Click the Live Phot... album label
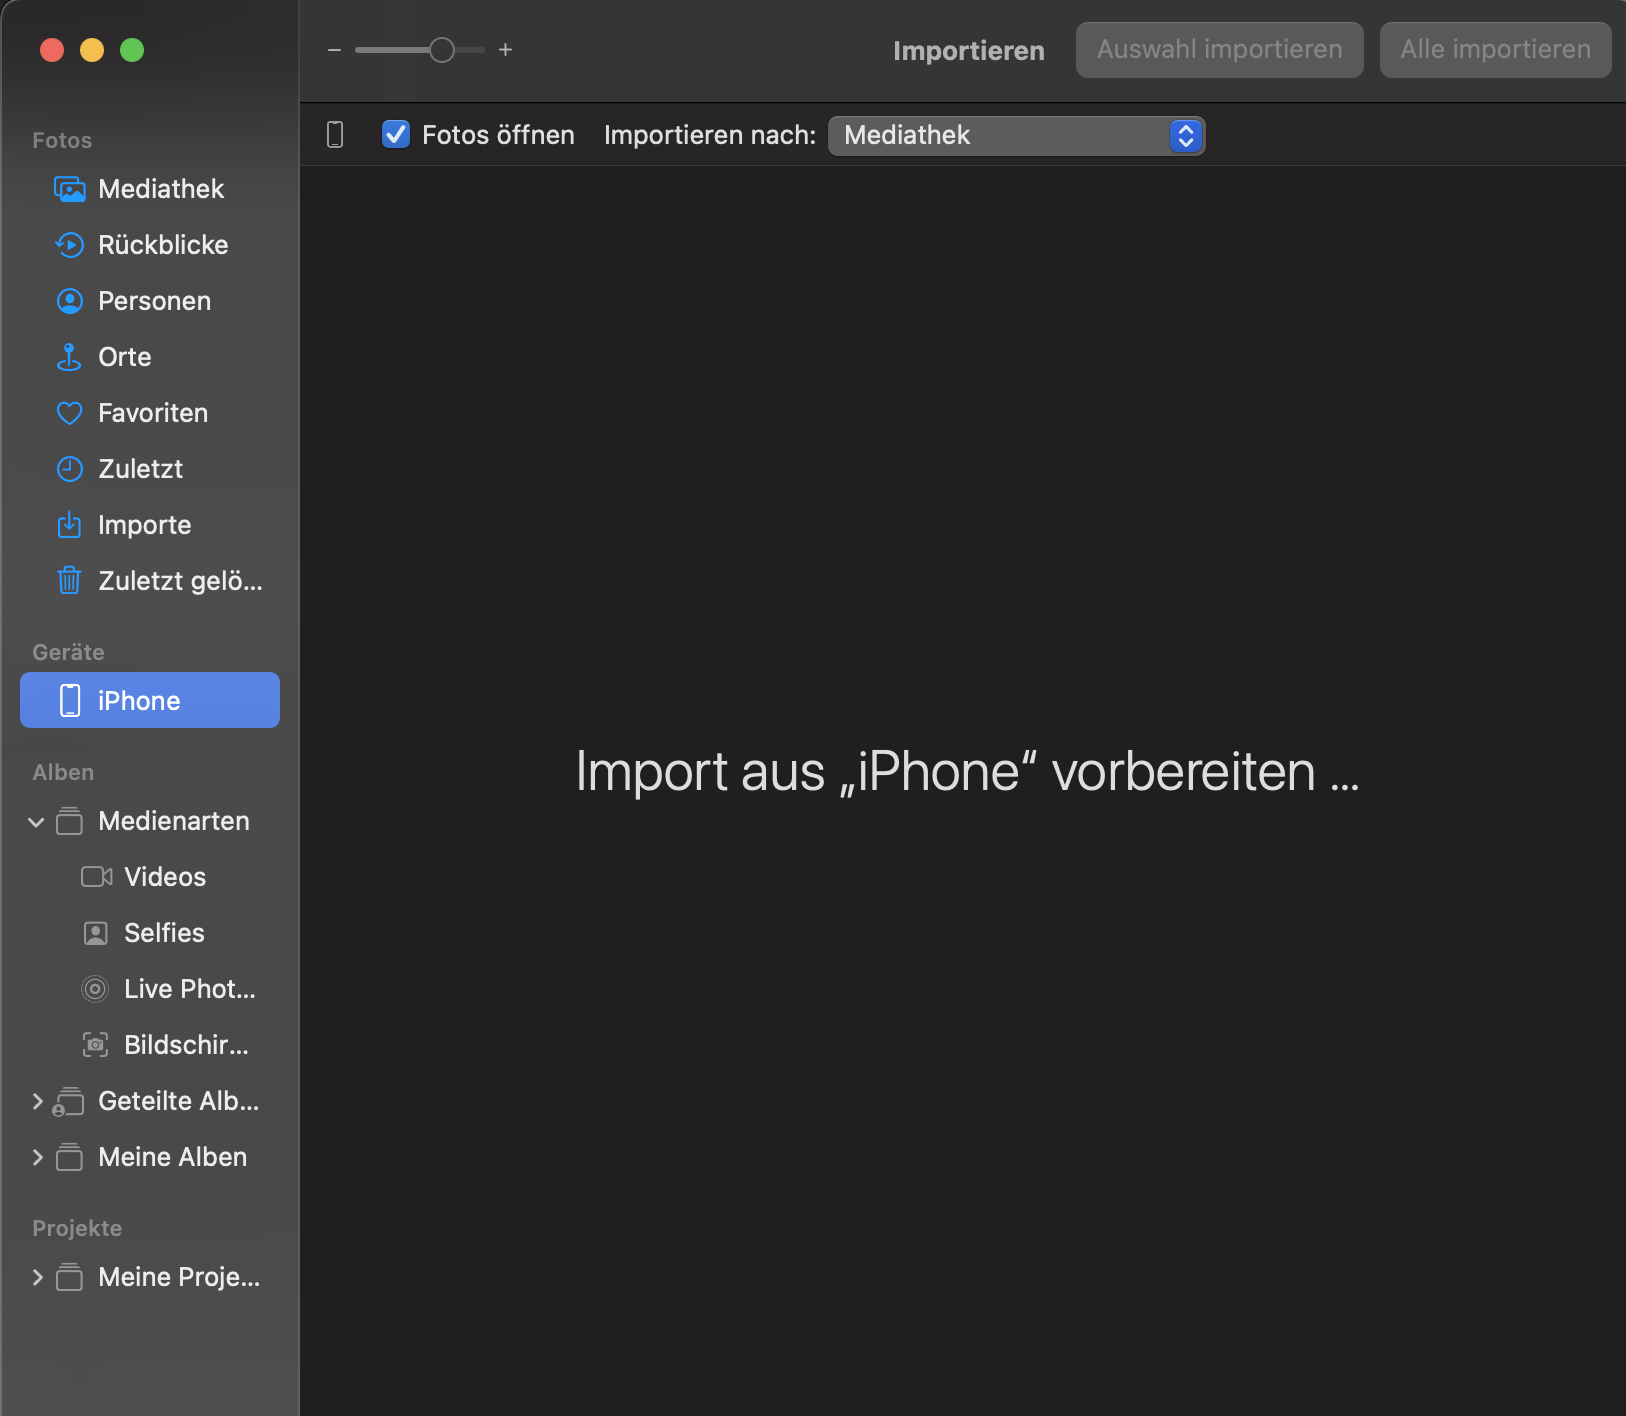 pyautogui.click(x=190, y=989)
